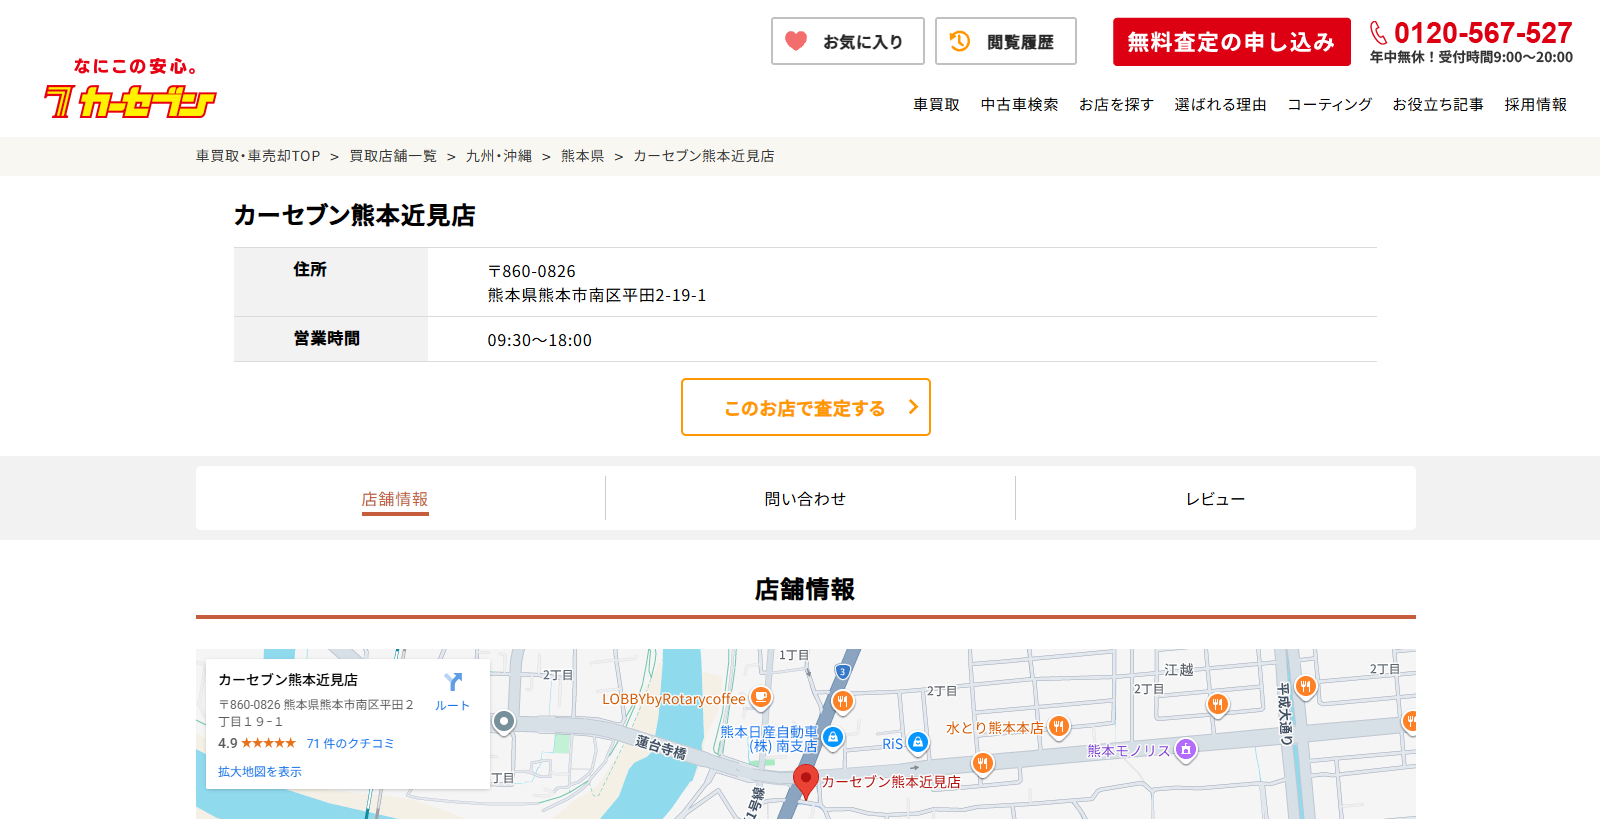Image resolution: width=1600 pixels, height=819 pixels.
Task: Go to 九州・沖縄 breadcrumb
Action: [499, 156]
